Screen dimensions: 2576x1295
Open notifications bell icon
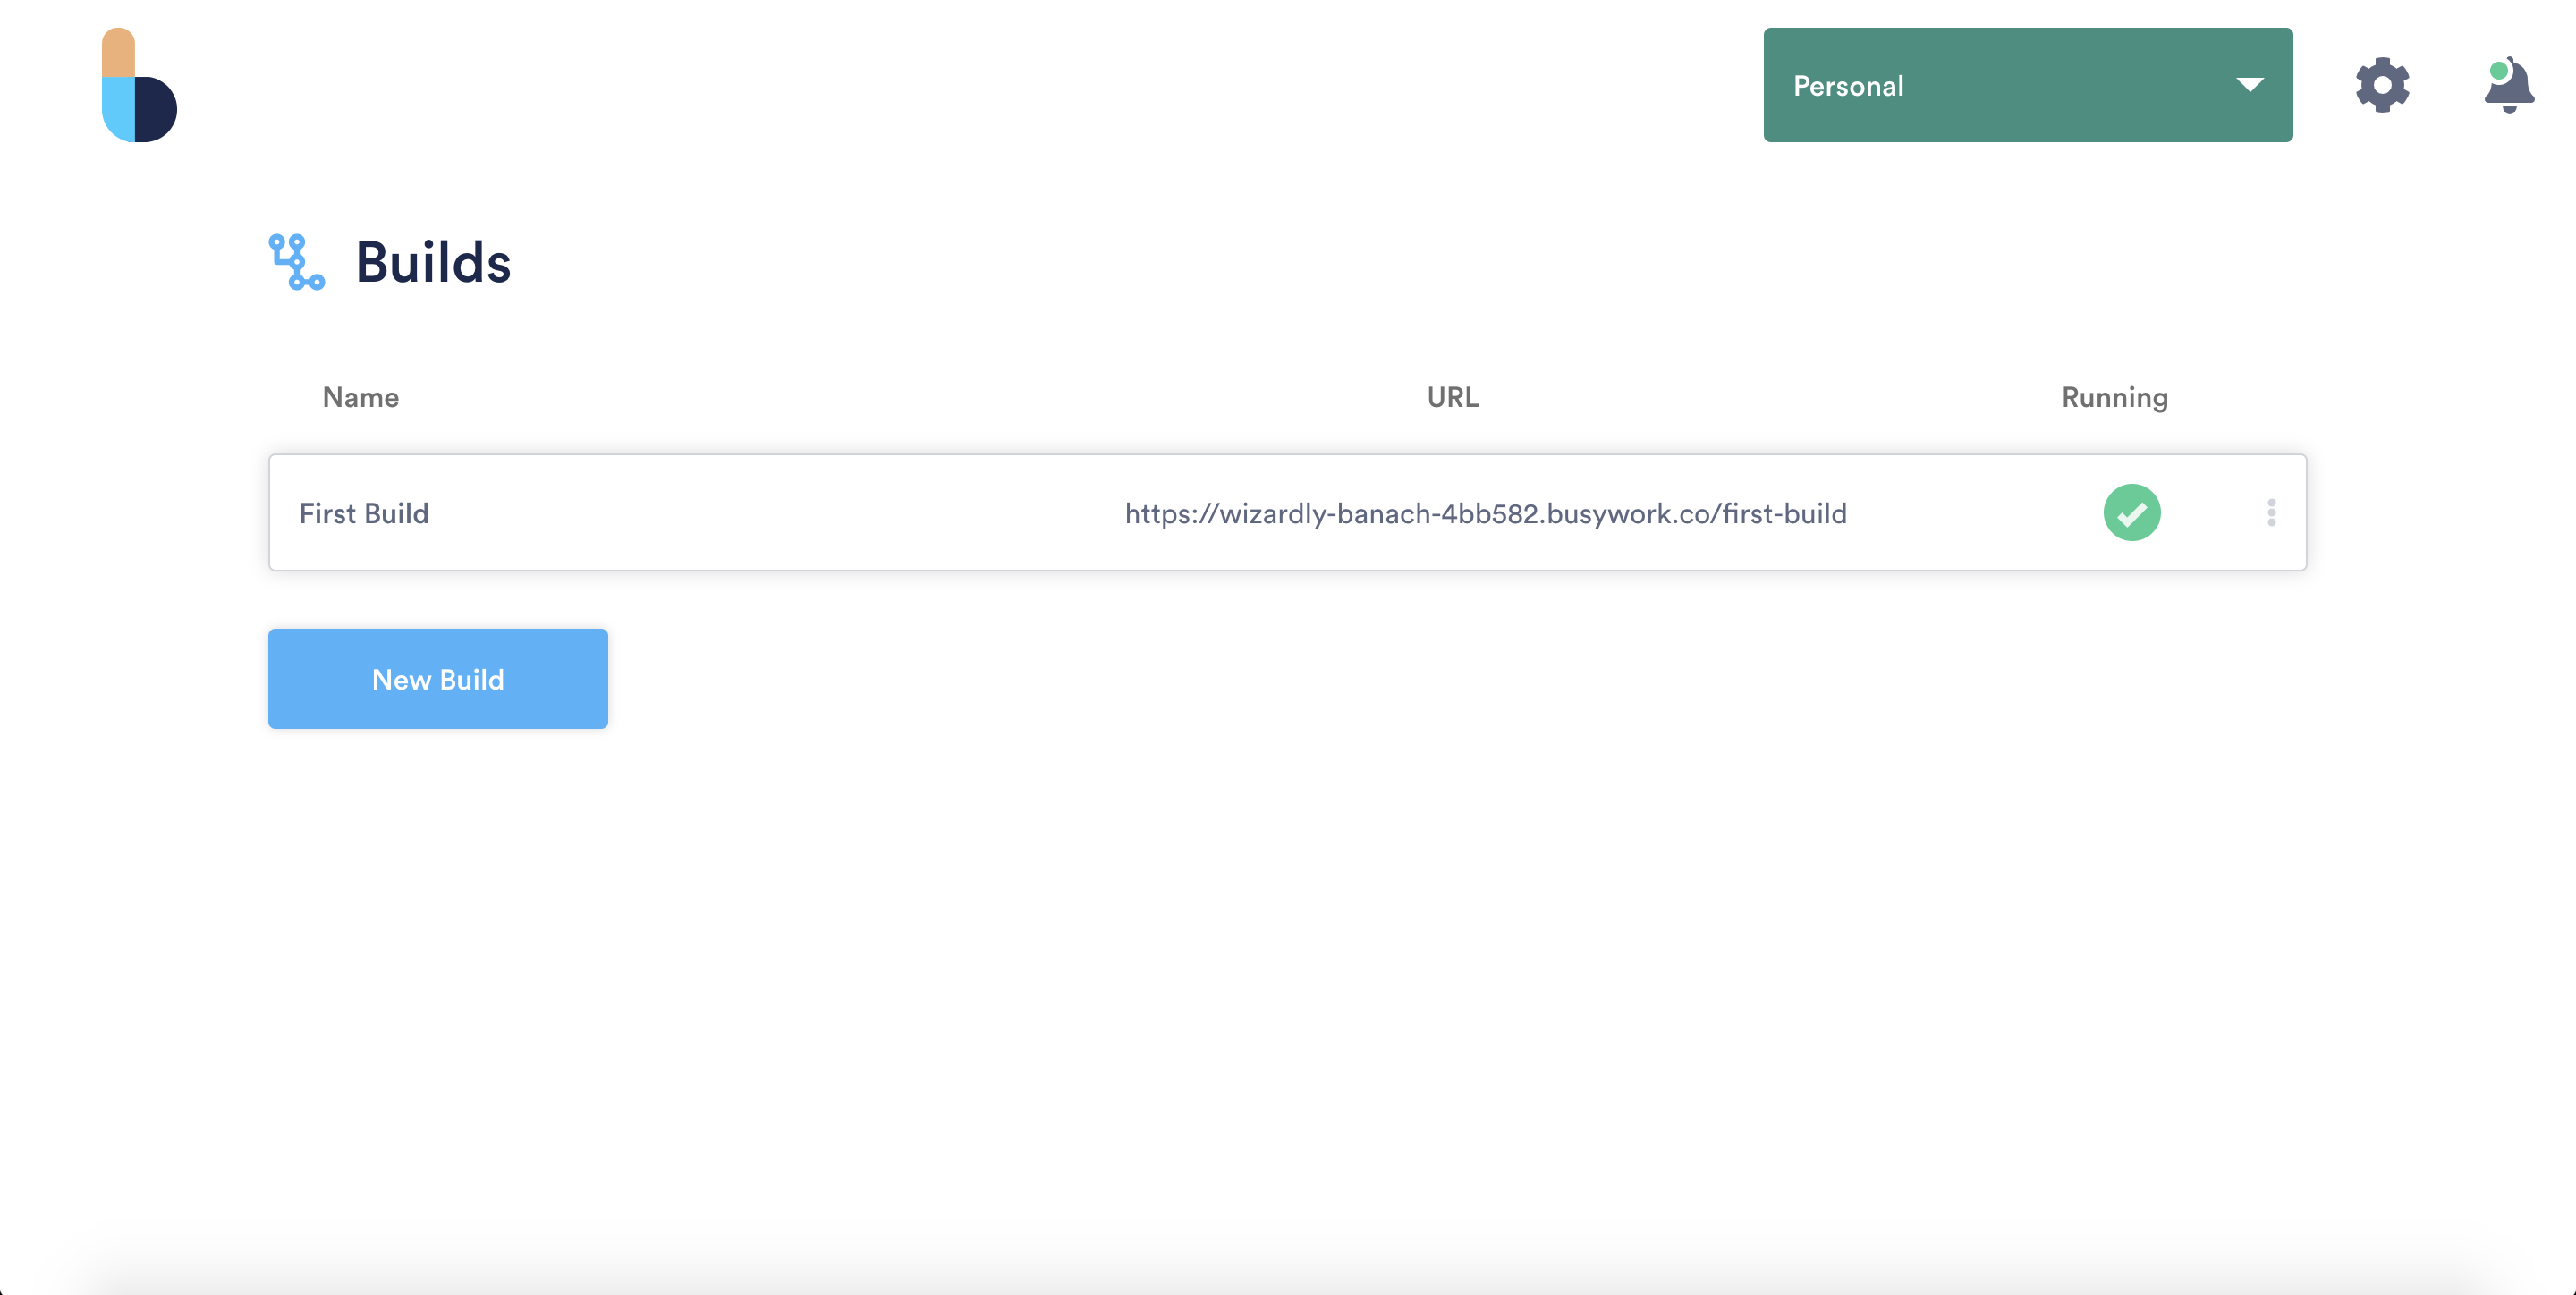click(2510, 88)
